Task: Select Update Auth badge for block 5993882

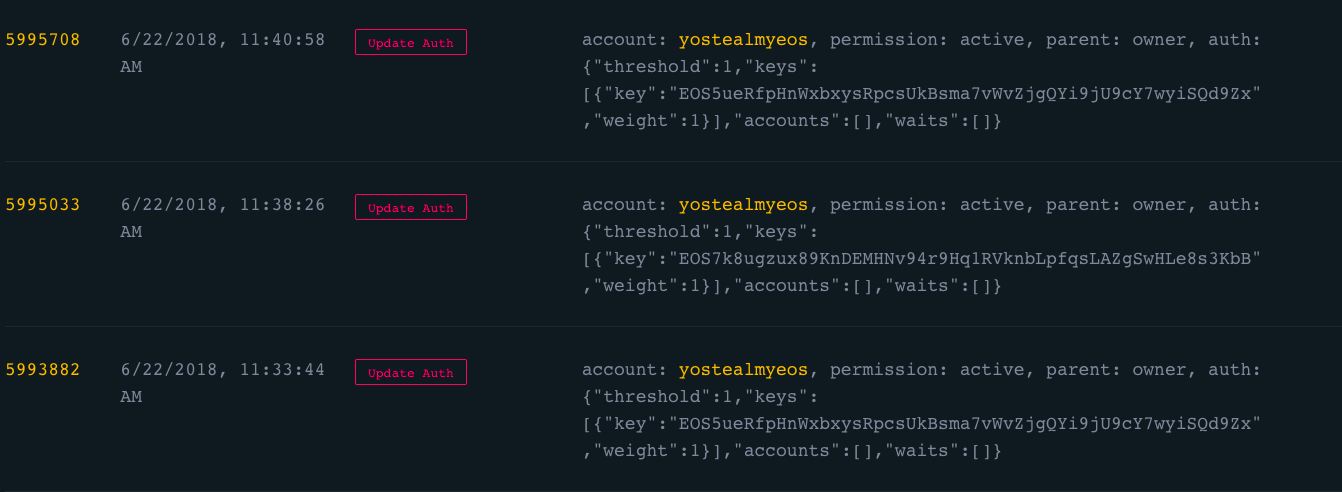Action: pos(410,372)
